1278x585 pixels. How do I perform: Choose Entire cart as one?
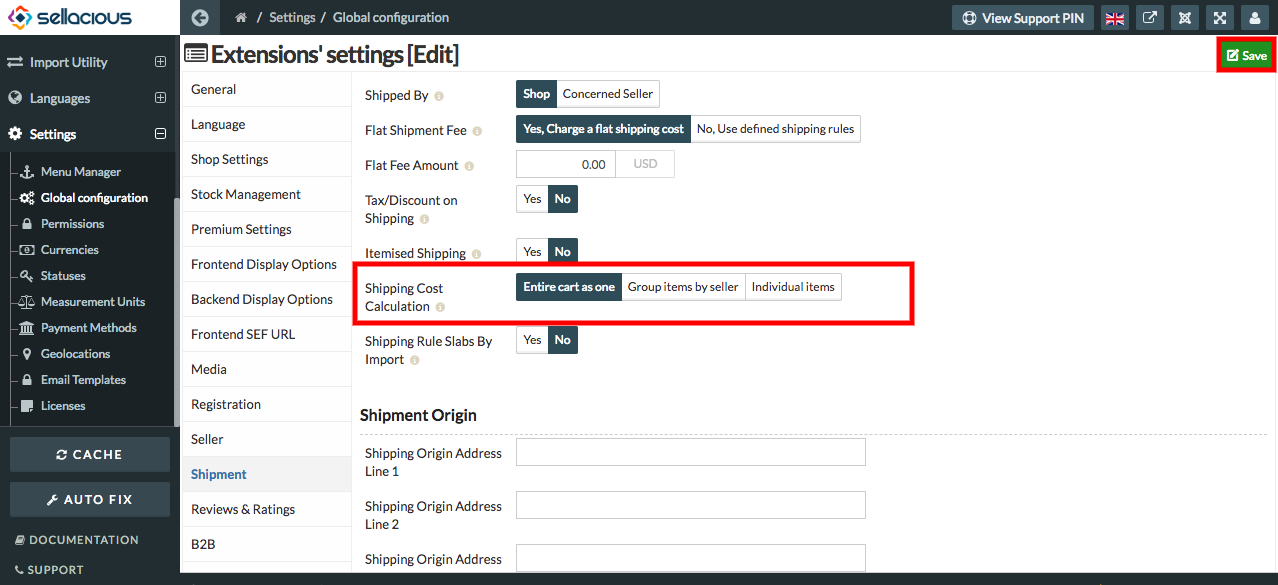point(569,287)
